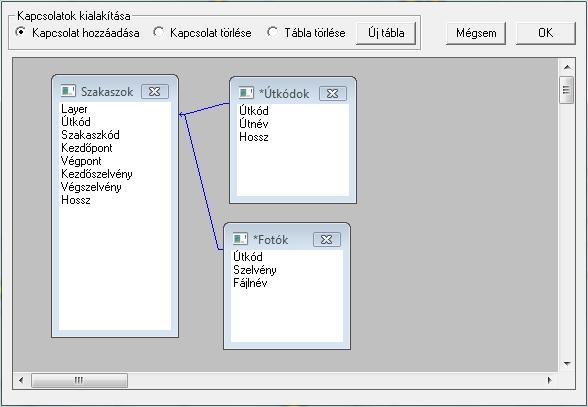The width and height of the screenshot is (588, 407).
Task: Close the *Útkódok table box
Action: 333,93
